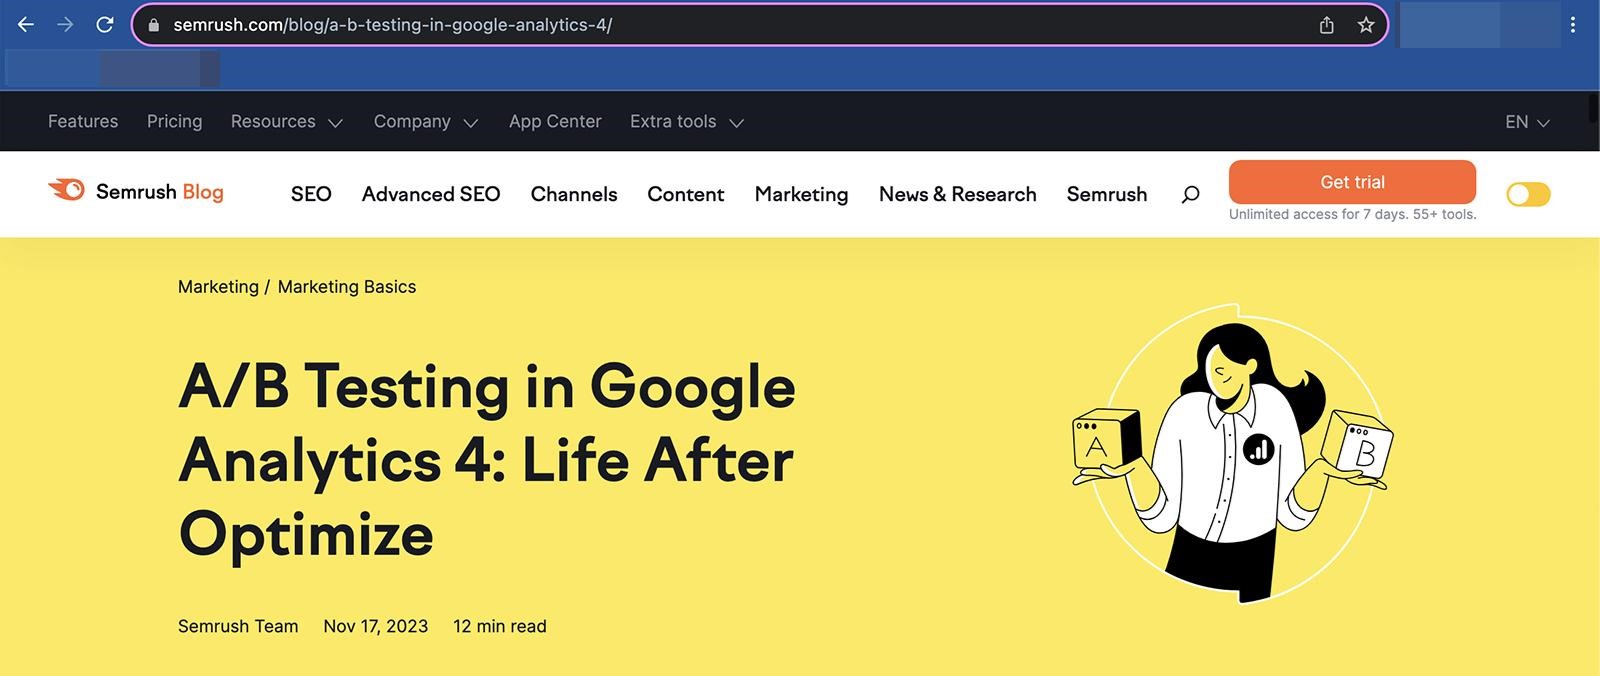Expand the Extra tools dropdown chevron
Image resolution: width=1600 pixels, height=676 pixels.
point(737,123)
